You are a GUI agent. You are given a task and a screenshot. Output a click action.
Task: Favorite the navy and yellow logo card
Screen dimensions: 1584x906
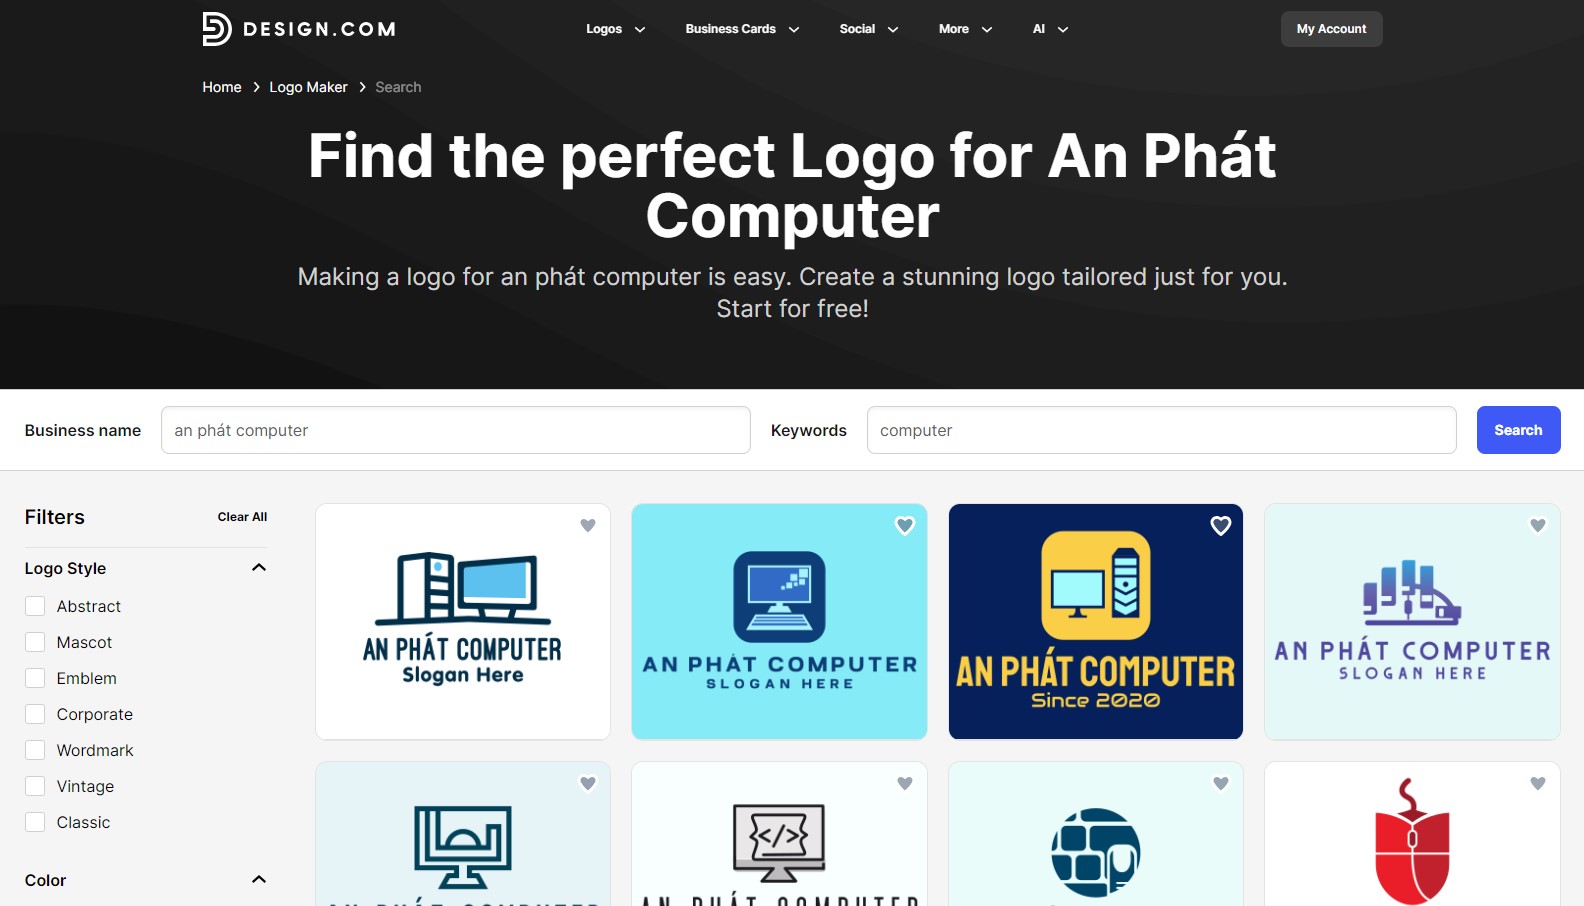point(1221,526)
